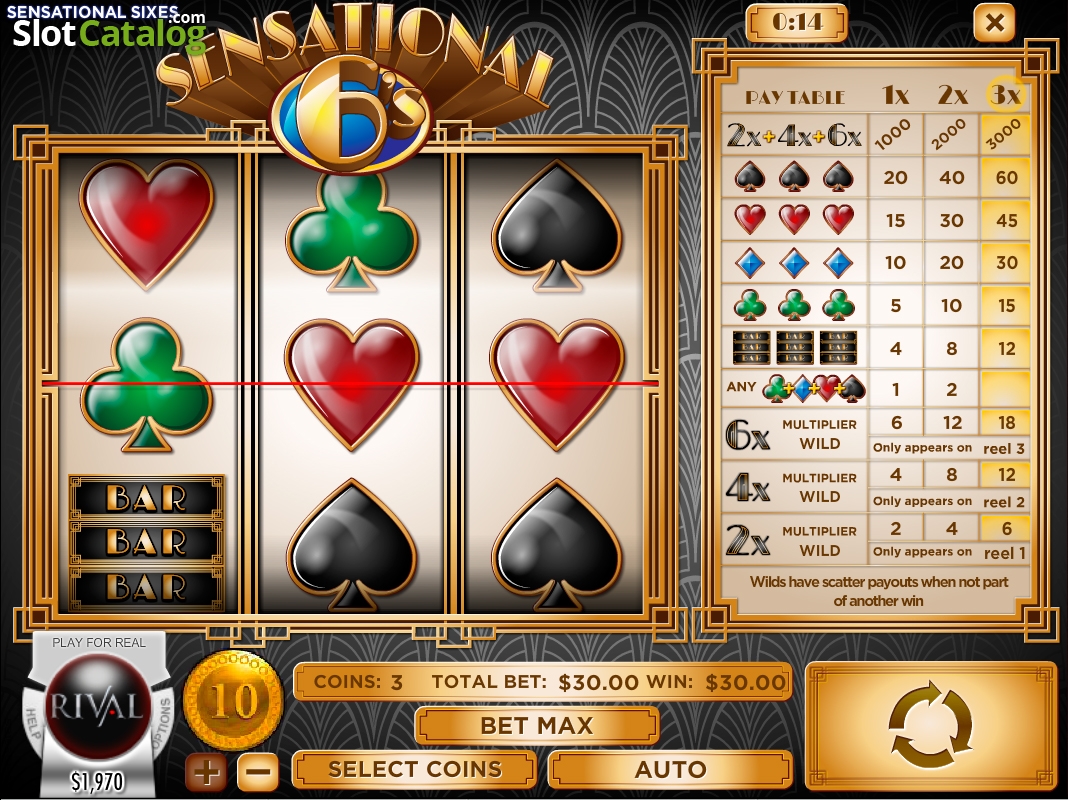The image size is (1068, 800).
Task: Click the green club on the payline
Action: click(x=146, y=385)
